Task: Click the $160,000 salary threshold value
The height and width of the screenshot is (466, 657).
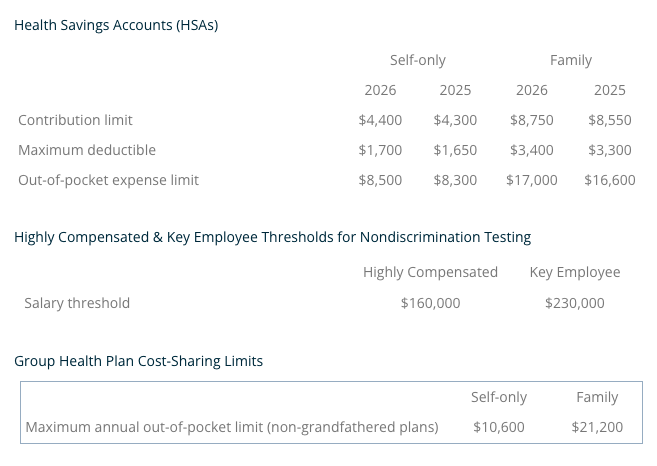Action: point(430,303)
